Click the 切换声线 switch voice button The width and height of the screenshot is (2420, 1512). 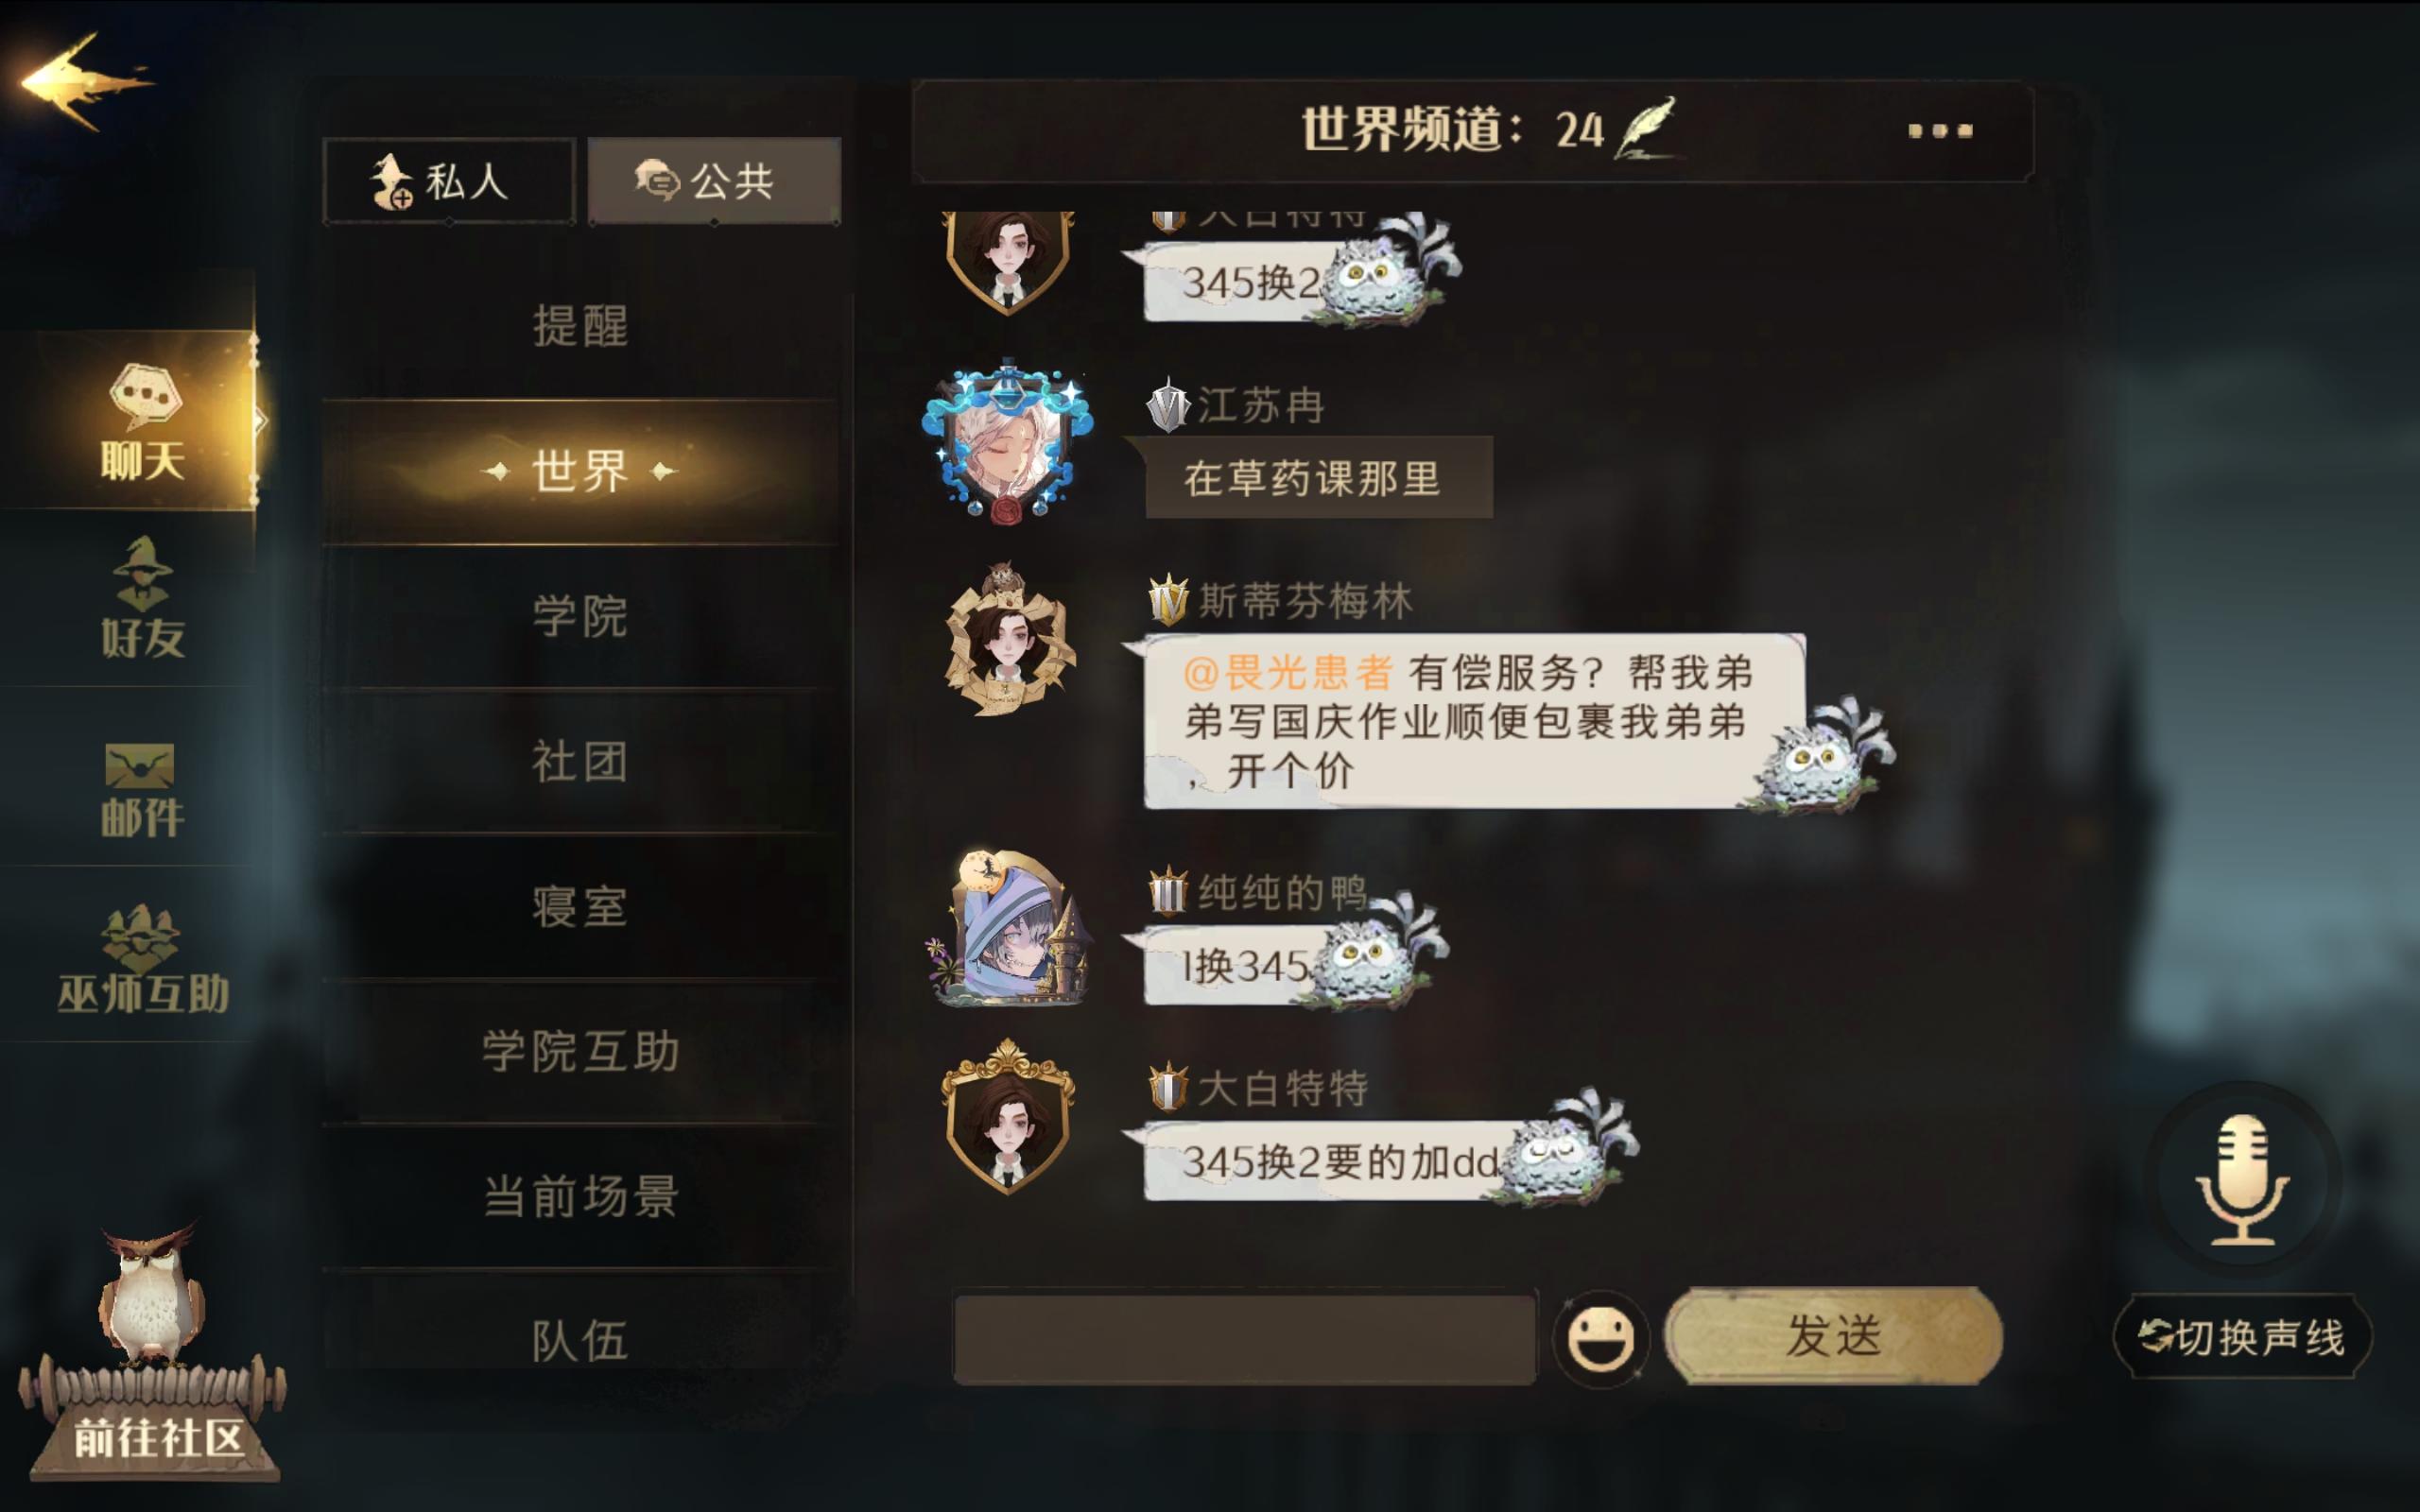2242,1338
